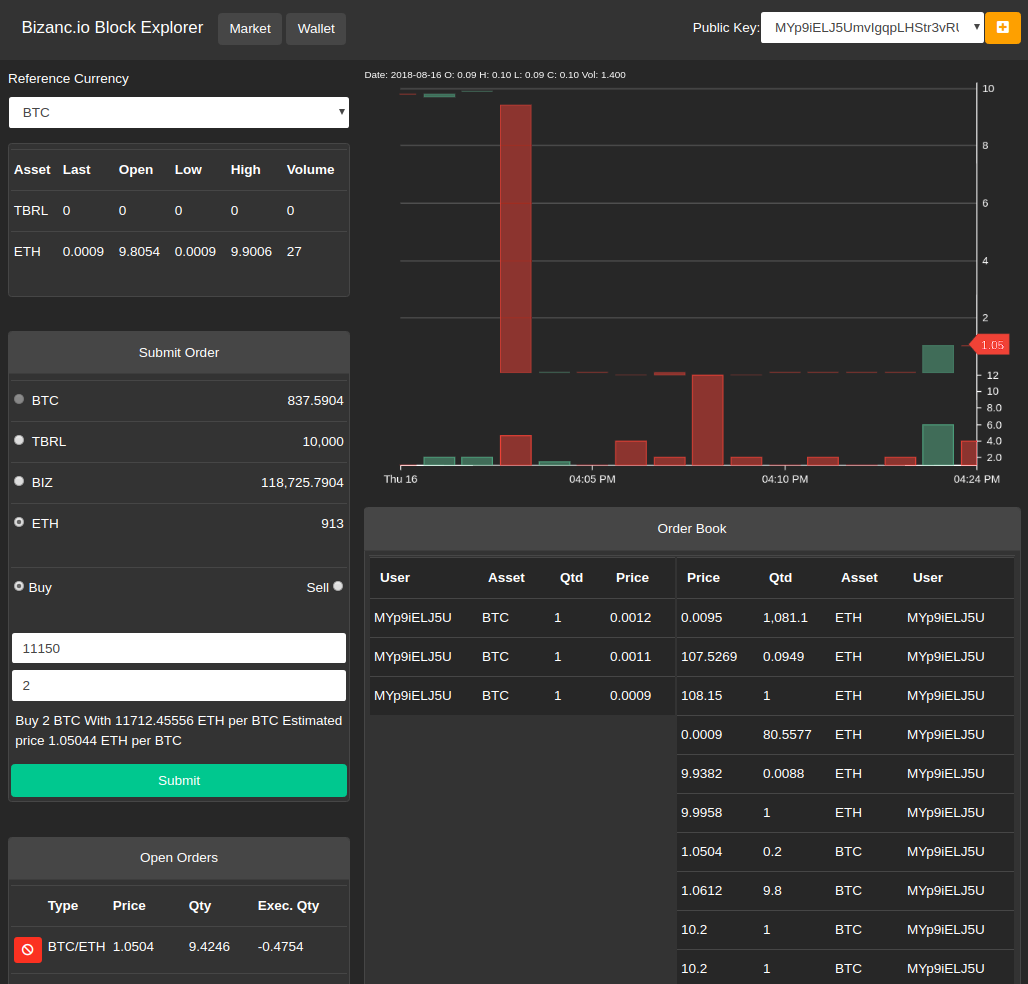Open the Wallet tab
This screenshot has width=1028, height=984.
[316, 29]
